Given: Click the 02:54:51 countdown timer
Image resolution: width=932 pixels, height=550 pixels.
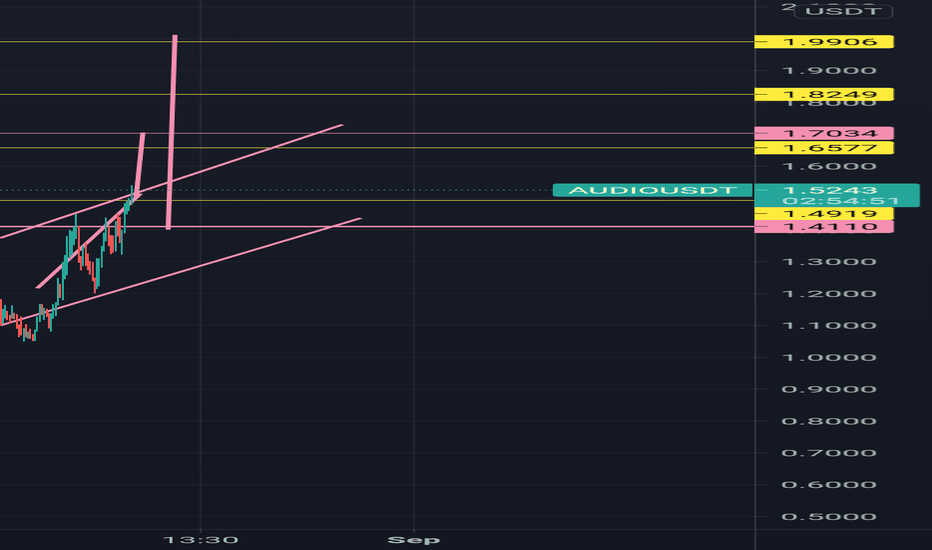Looking at the screenshot, I should coord(840,201).
